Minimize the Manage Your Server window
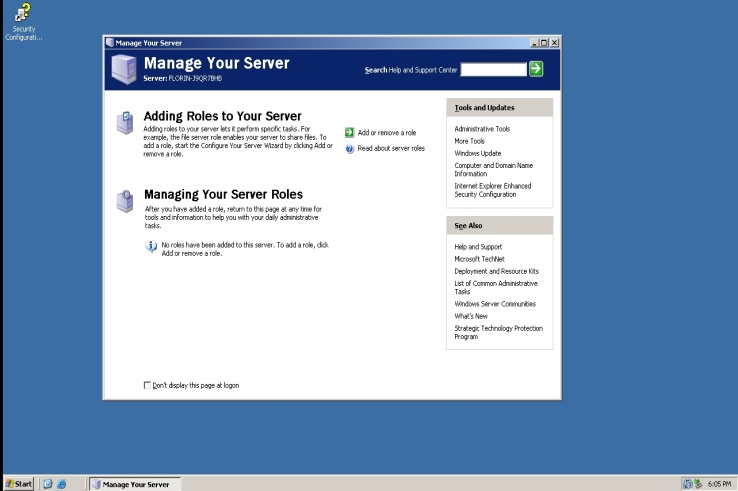Viewport: 738px width, 491px height. pos(534,43)
